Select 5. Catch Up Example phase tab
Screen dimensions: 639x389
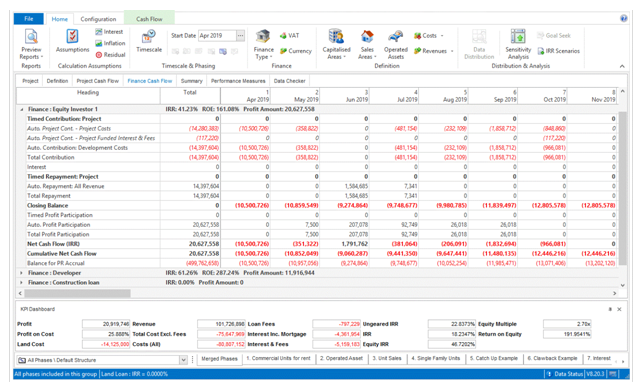pos(494,358)
